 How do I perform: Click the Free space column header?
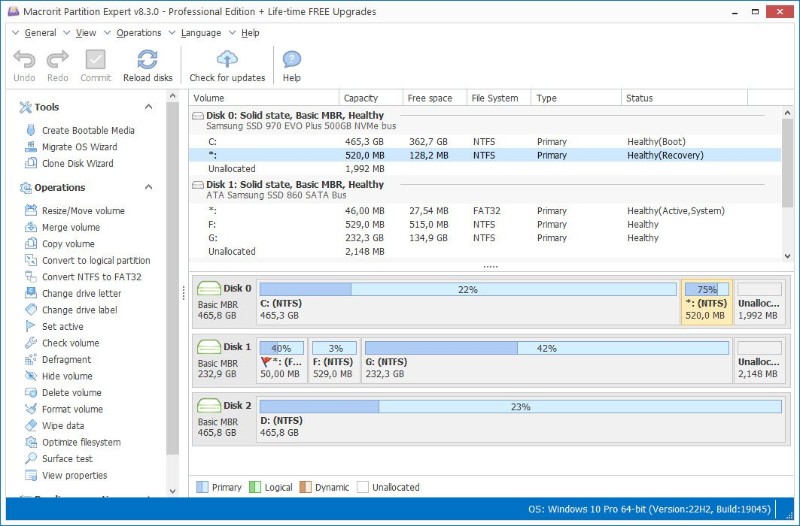pos(430,98)
